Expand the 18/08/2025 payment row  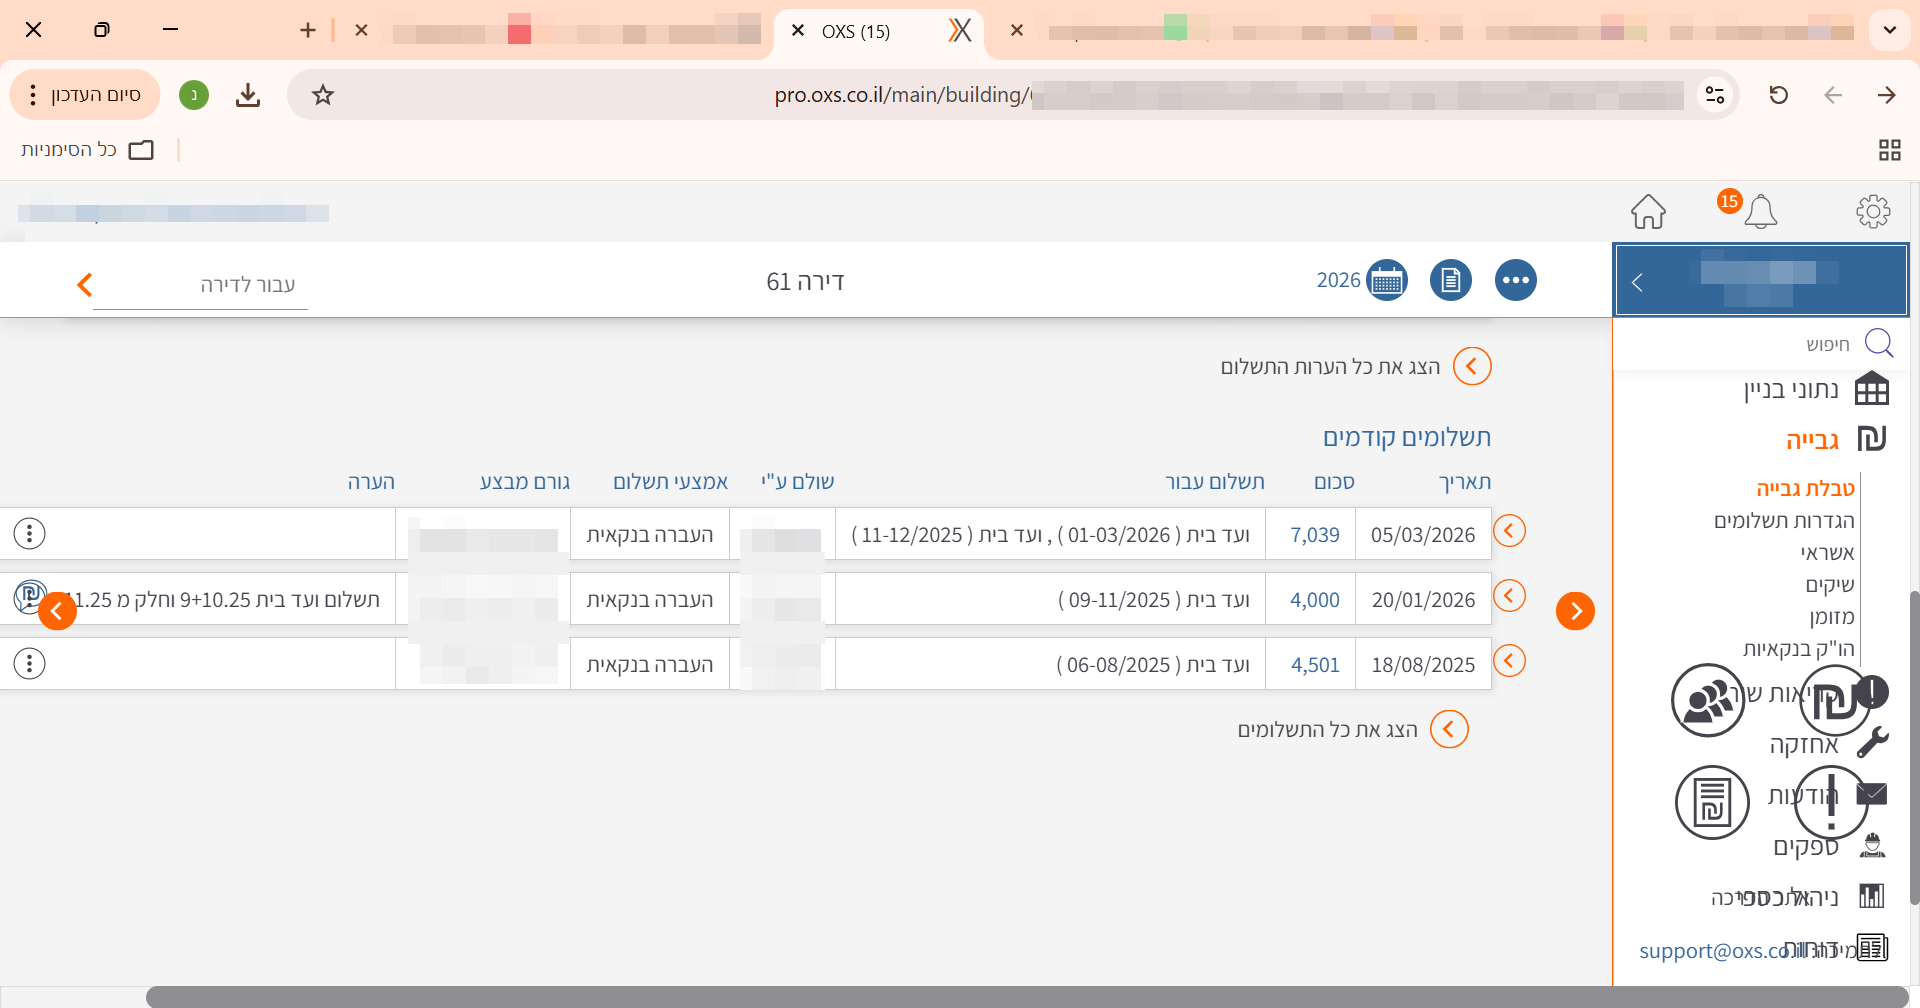[x=1508, y=661]
